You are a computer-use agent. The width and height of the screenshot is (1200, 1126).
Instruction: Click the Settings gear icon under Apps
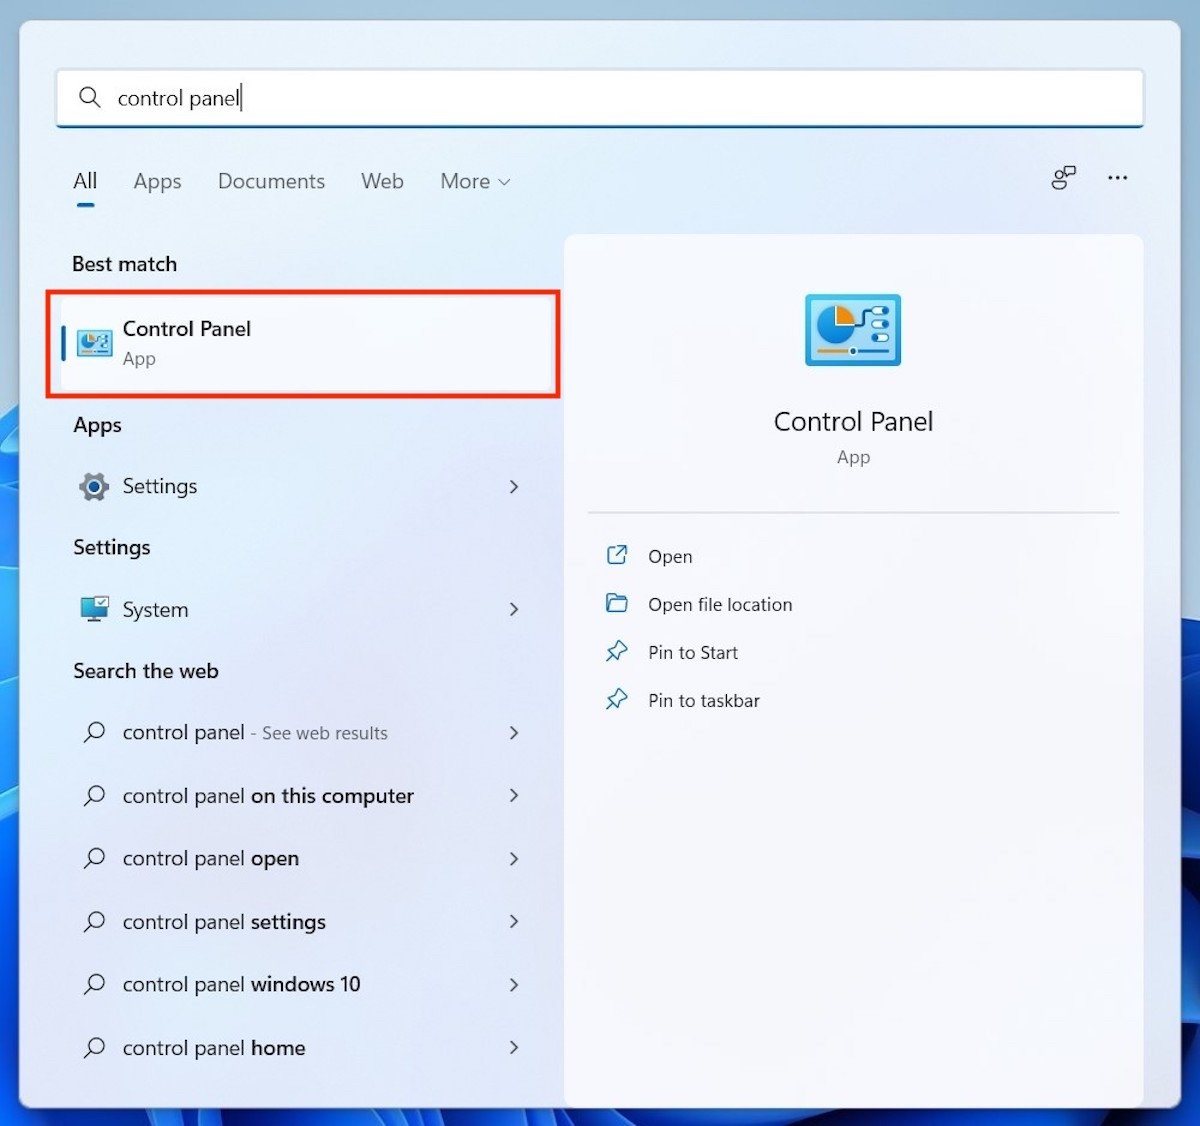coord(94,487)
